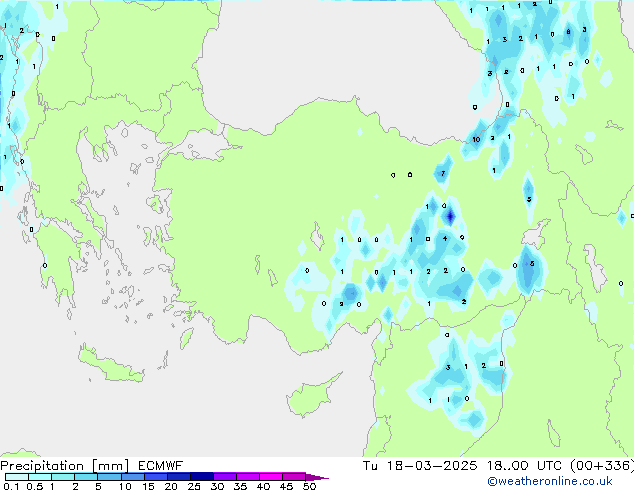Image resolution: width=634 pixels, height=490 pixels.
Task: Click the '40' legend scale number
Action: pyautogui.click(x=263, y=486)
